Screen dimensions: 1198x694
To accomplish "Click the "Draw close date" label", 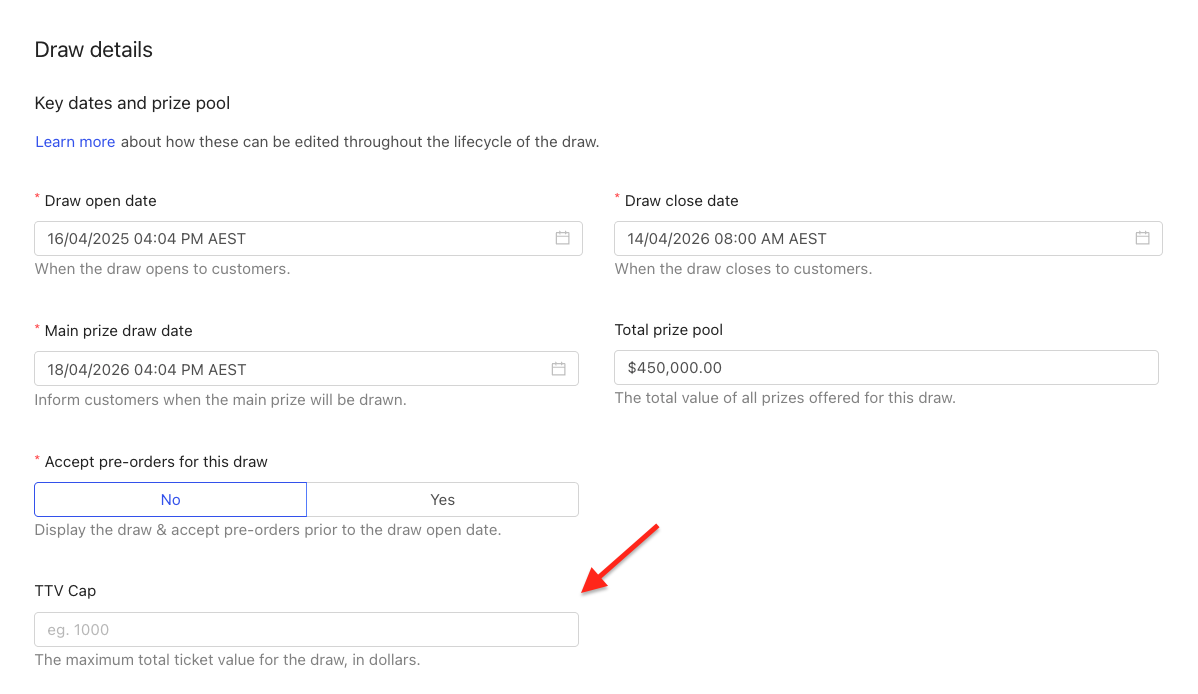I will pos(681,201).
